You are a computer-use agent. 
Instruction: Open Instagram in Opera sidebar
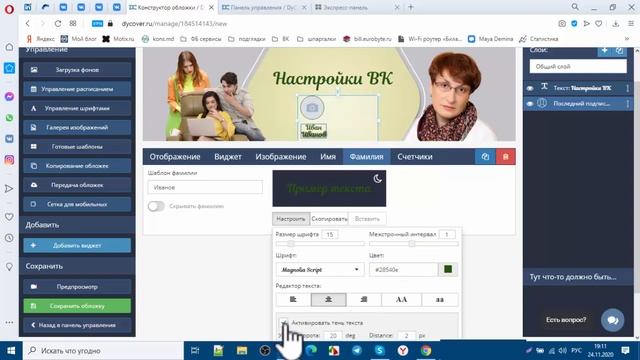9,160
